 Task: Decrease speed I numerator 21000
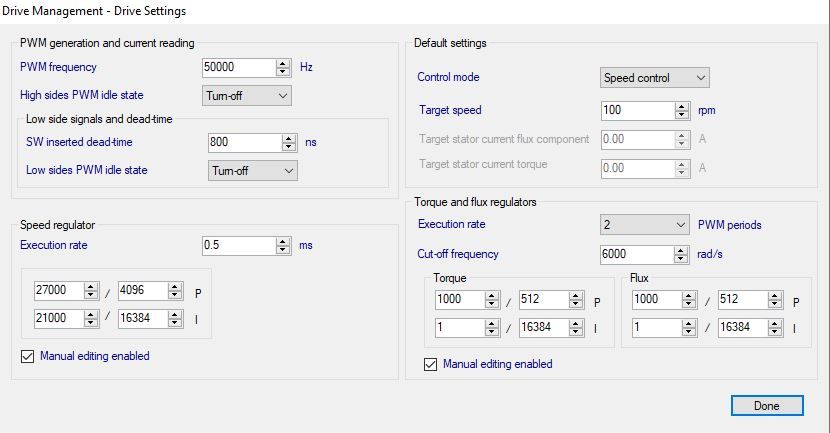(x=91, y=323)
